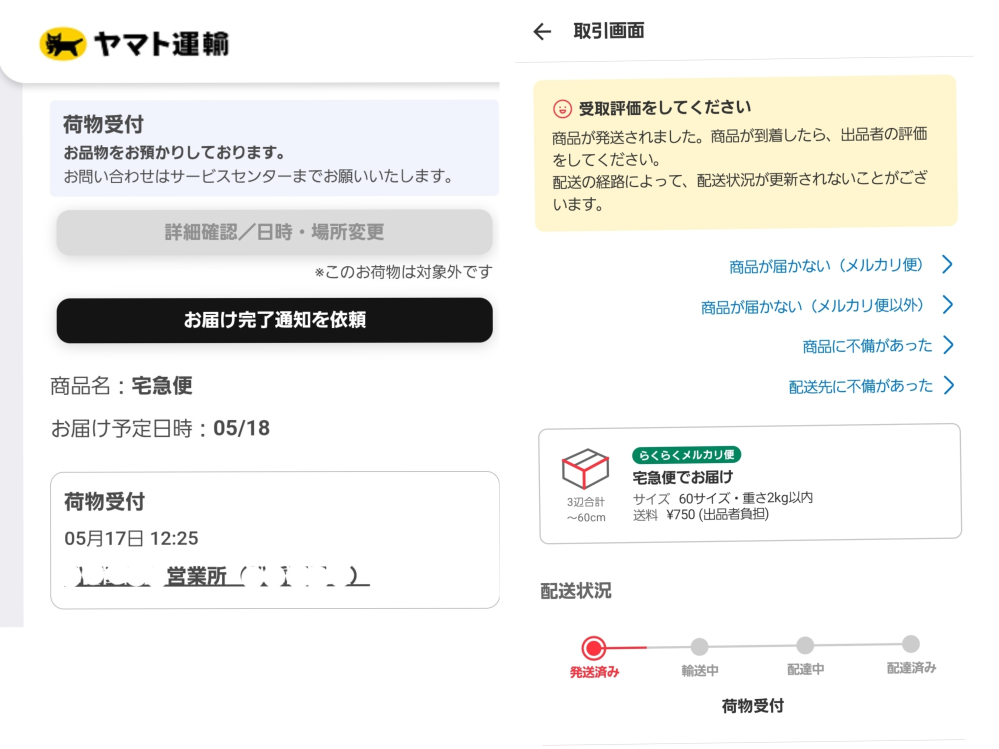Tap the disabled 詳細確認／日時・場所変更 button
999x749 pixels.
pyautogui.click(x=275, y=232)
